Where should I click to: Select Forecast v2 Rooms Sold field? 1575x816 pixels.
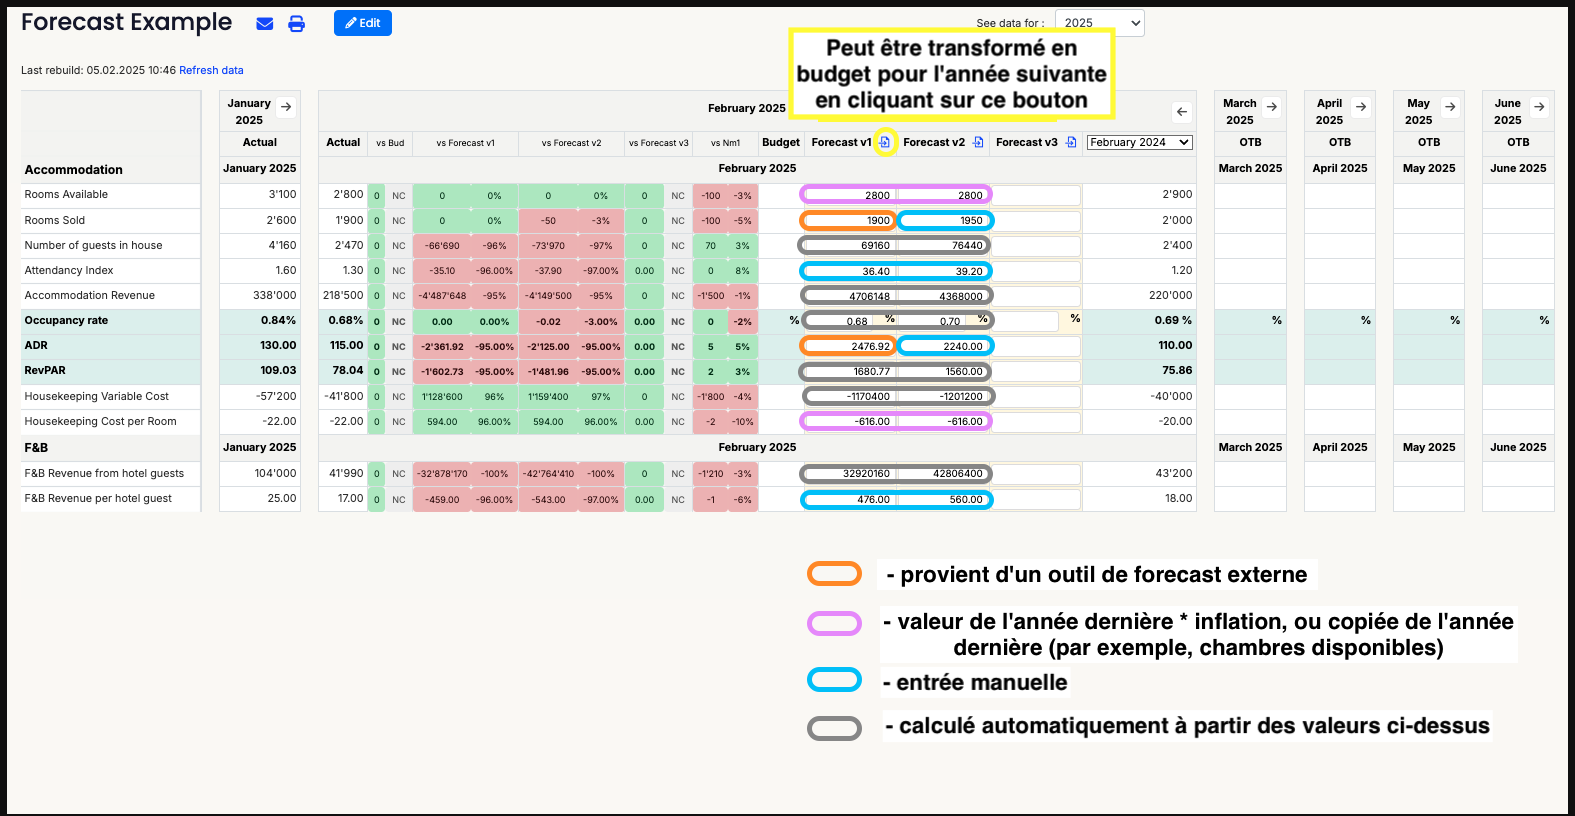[x=945, y=221]
